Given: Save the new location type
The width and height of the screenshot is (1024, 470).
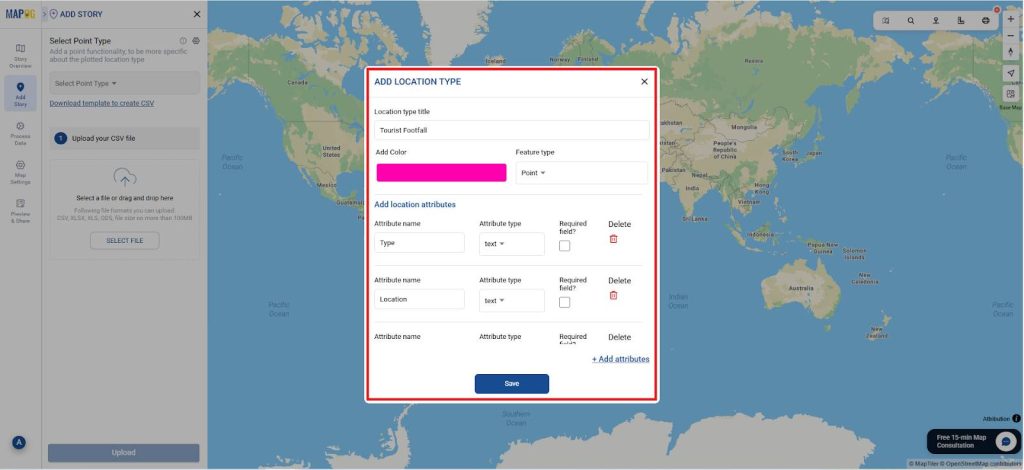Looking at the screenshot, I should pyautogui.click(x=511, y=384).
